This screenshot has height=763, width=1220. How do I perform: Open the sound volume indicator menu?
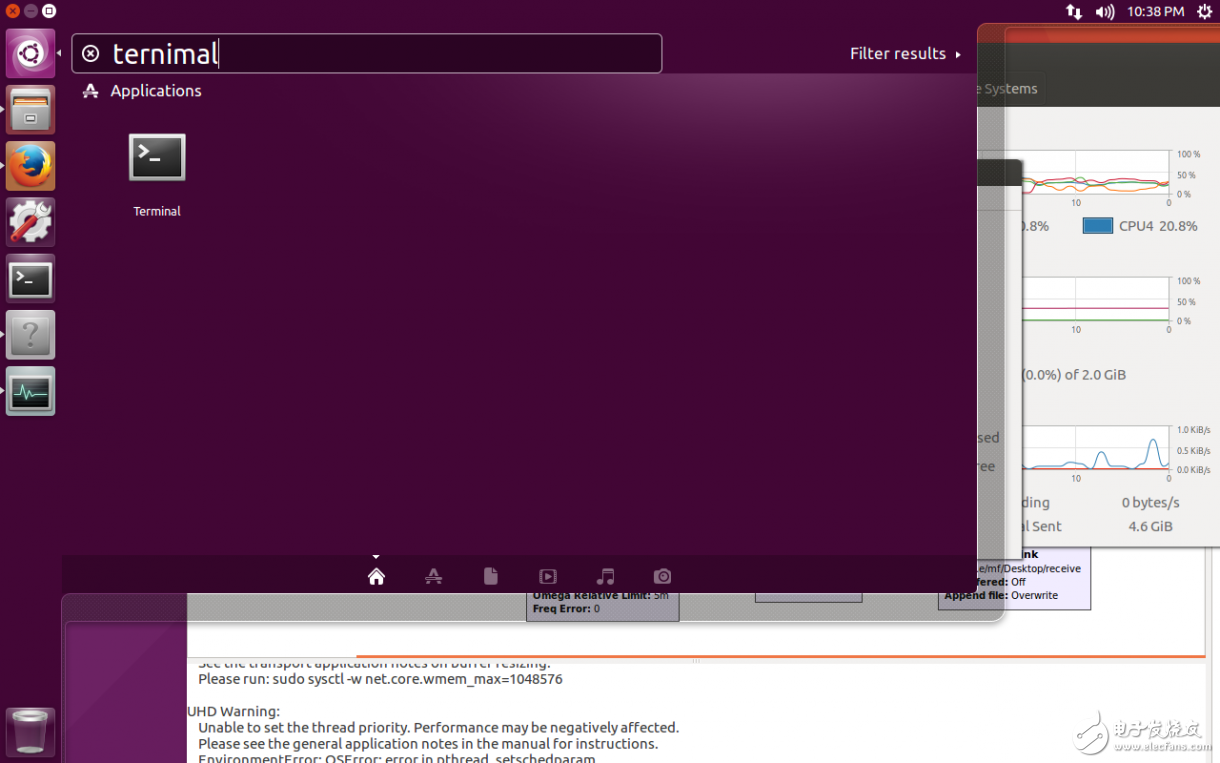pyautogui.click(x=1105, y=12)
